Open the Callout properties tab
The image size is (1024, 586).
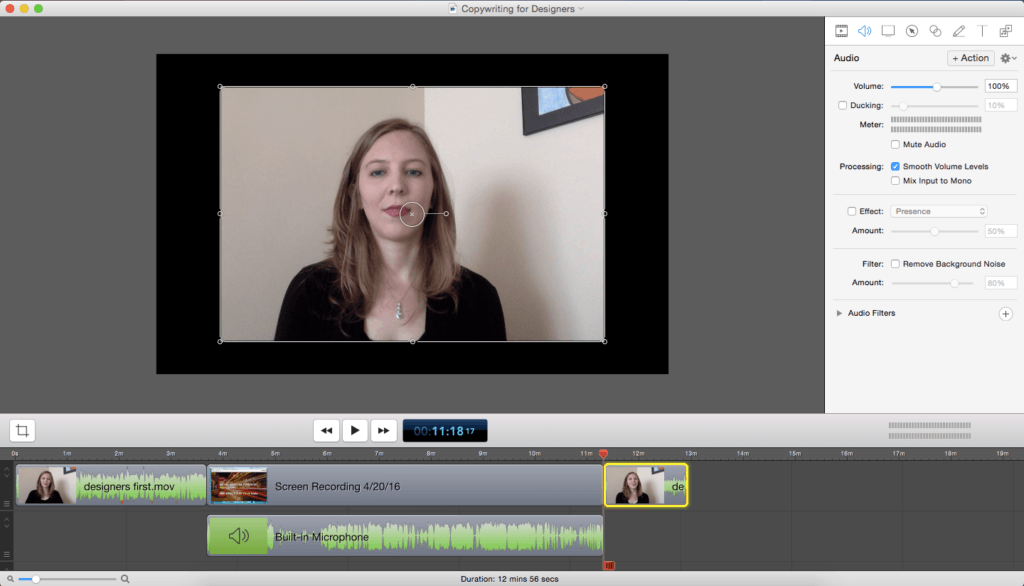pyautogui.click(x=911, y=31)
